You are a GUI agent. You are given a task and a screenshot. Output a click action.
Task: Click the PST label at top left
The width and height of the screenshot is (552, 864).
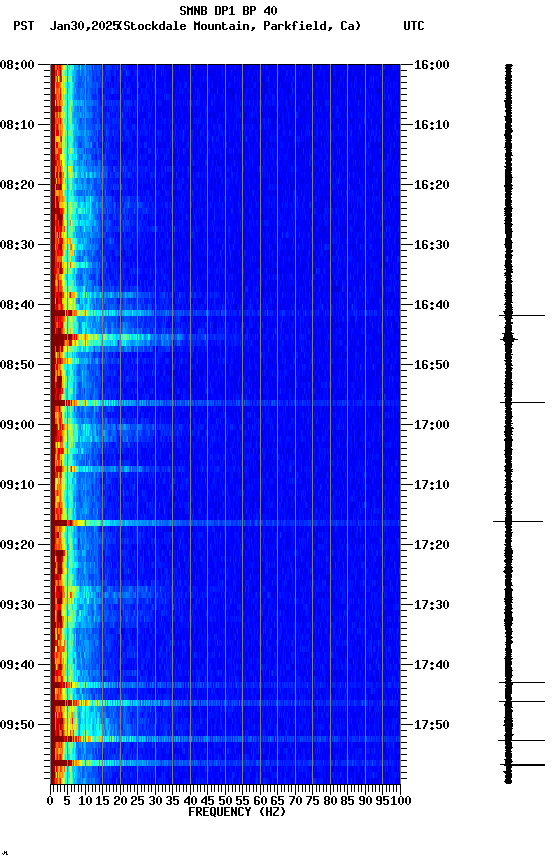(24, 26)
